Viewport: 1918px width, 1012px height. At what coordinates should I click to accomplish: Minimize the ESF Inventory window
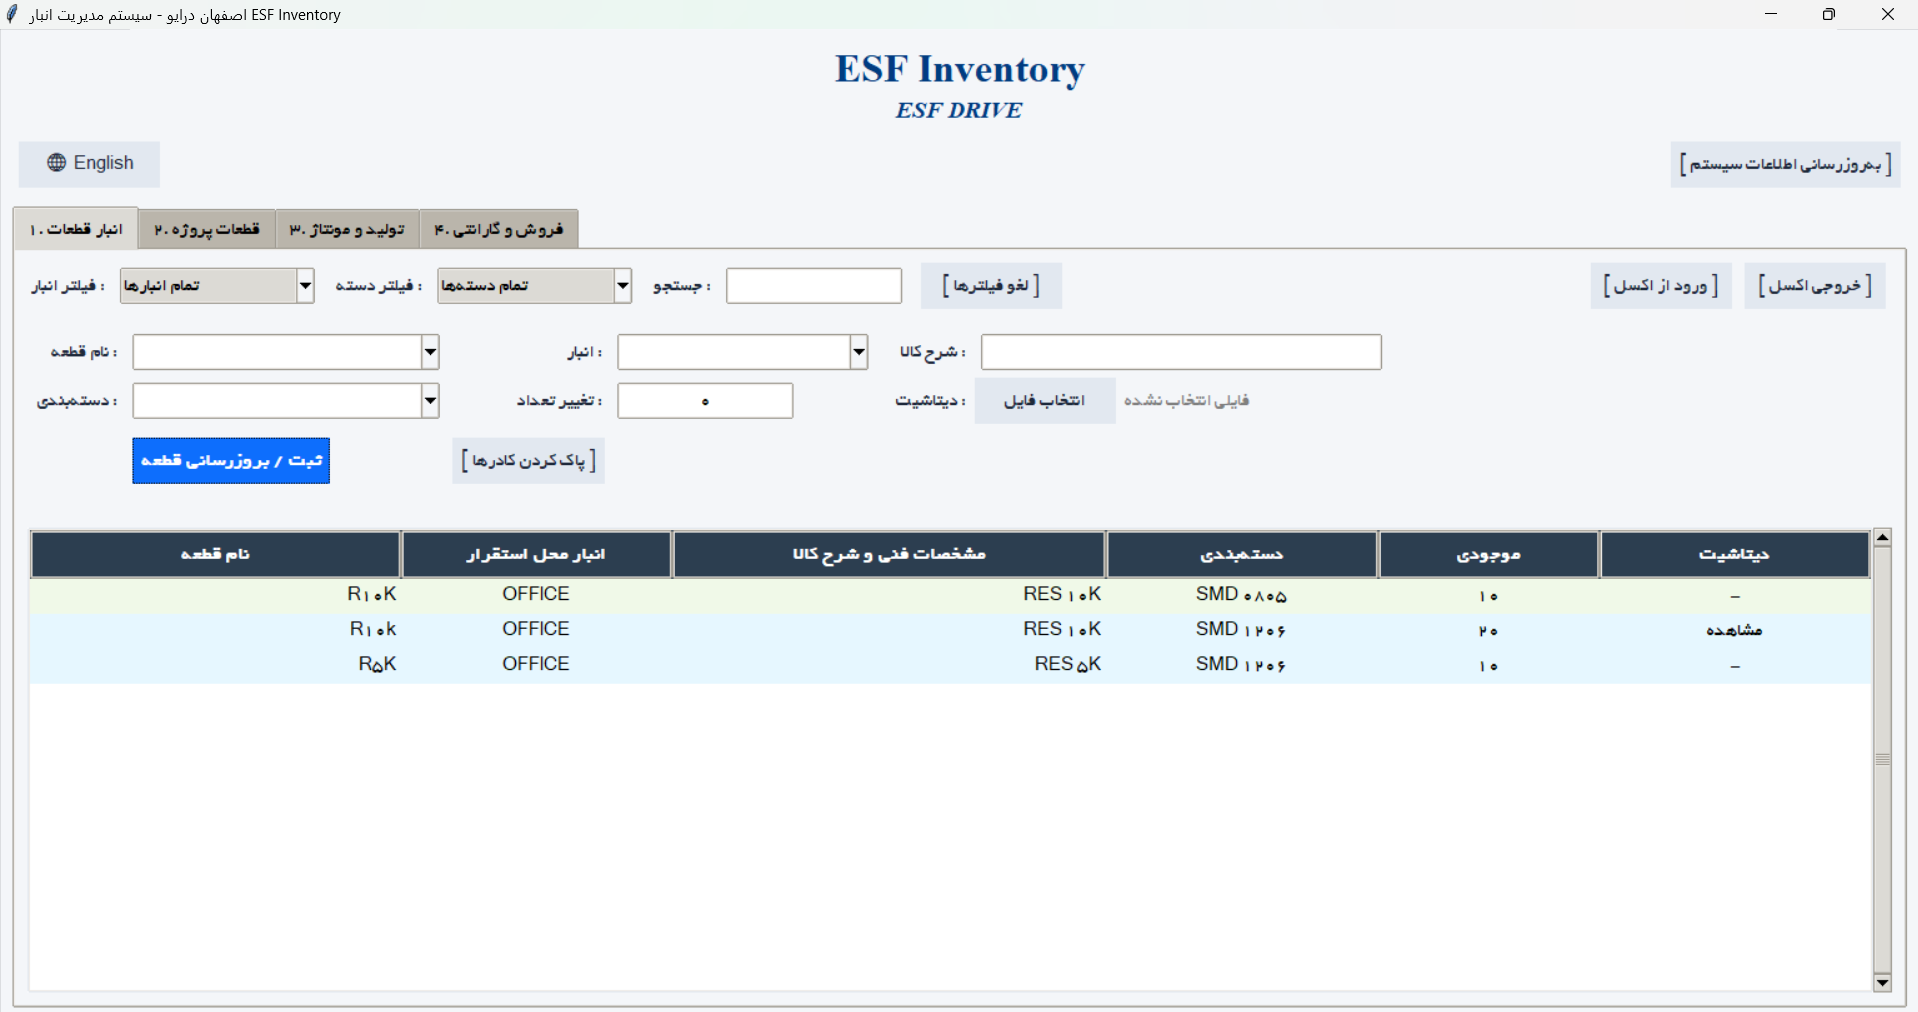pos(1771,14)
